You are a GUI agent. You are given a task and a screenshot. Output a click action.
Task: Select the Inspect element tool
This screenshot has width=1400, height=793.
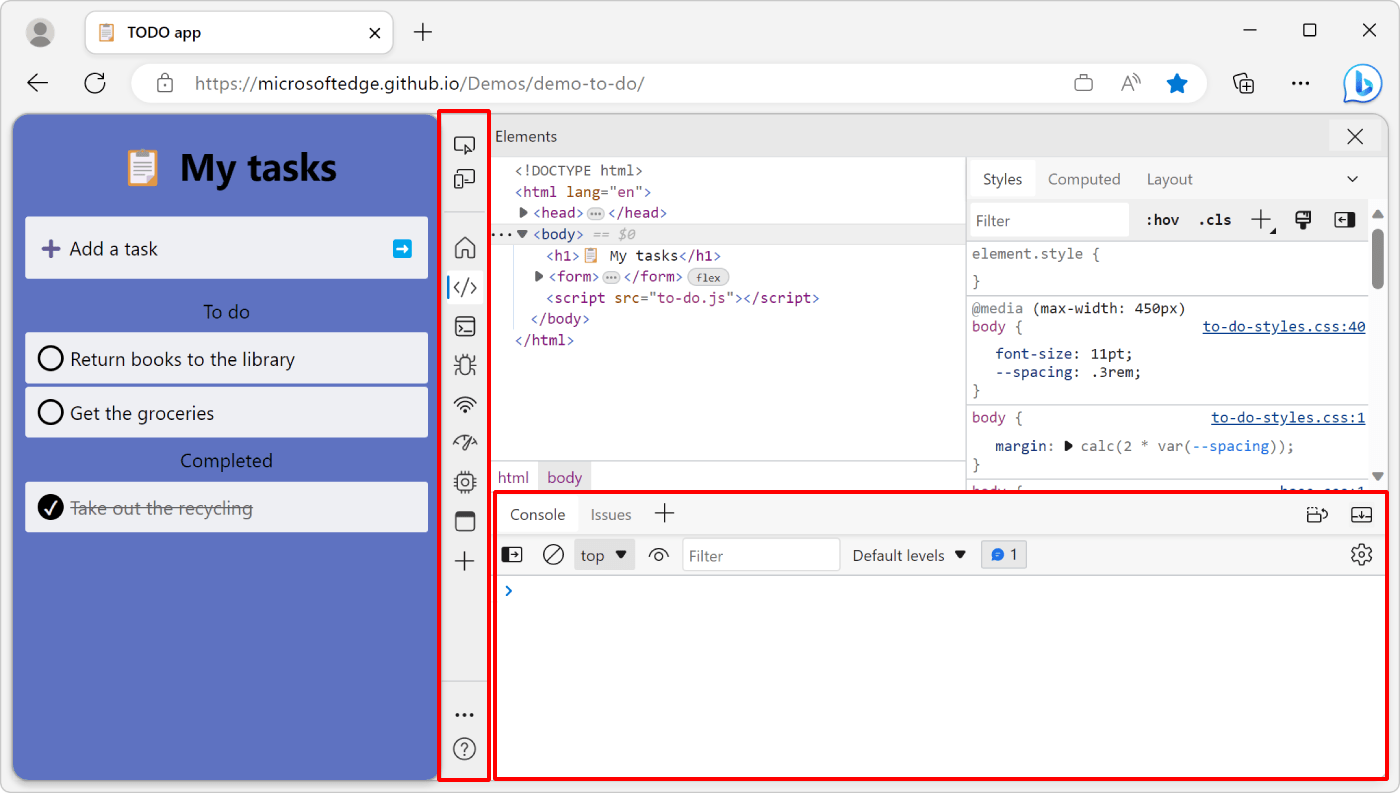tap(464, 144)
